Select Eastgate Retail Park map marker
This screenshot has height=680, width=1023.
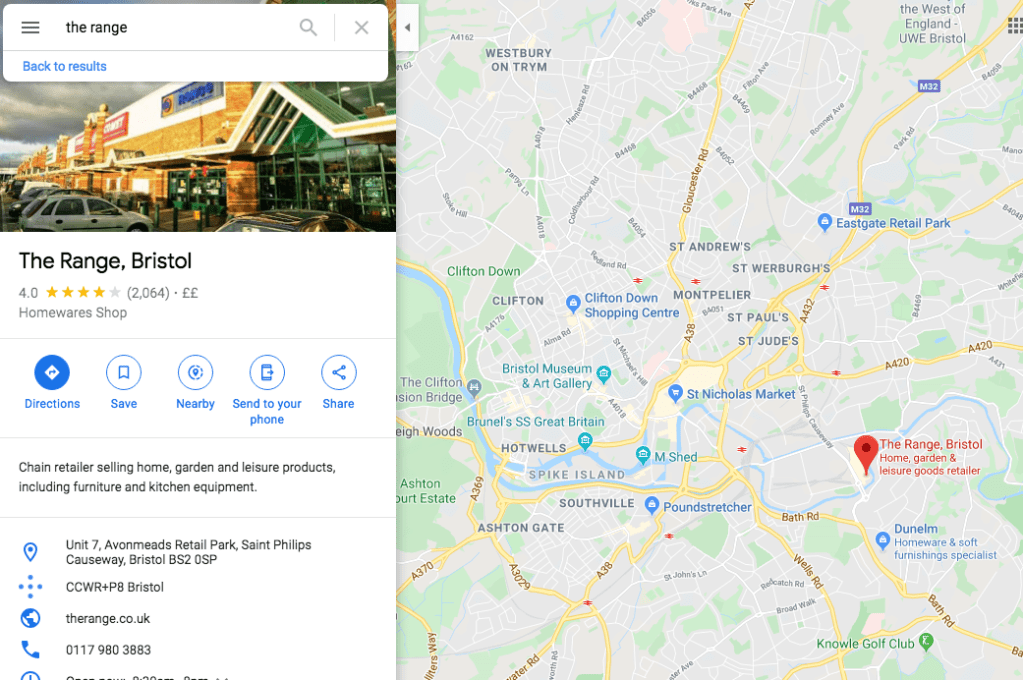825,223
